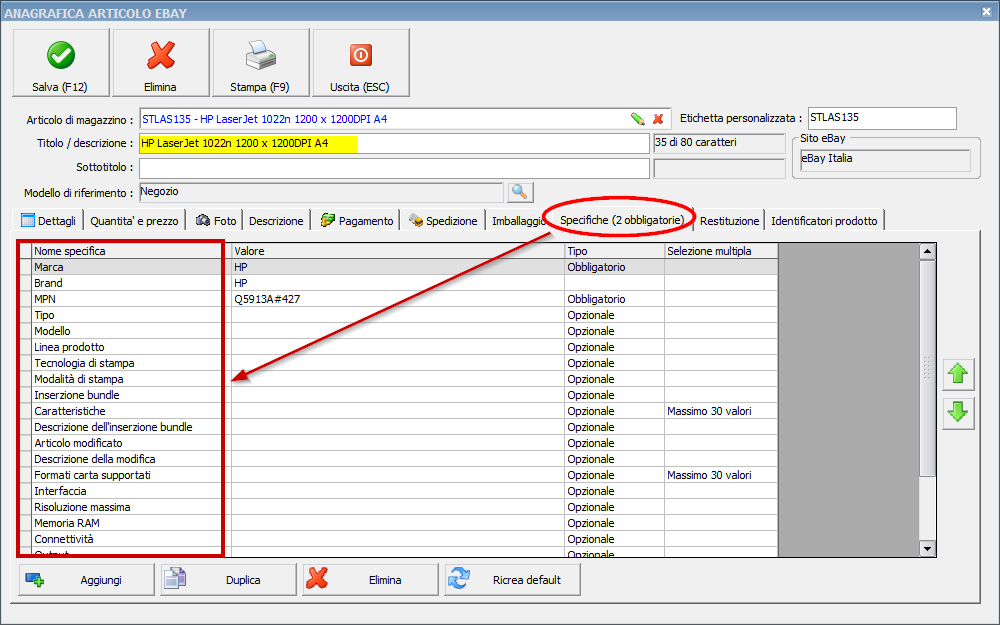The image size is (1000, 625).
Task: Open the Dettagli tab
Action: [48, 221]
